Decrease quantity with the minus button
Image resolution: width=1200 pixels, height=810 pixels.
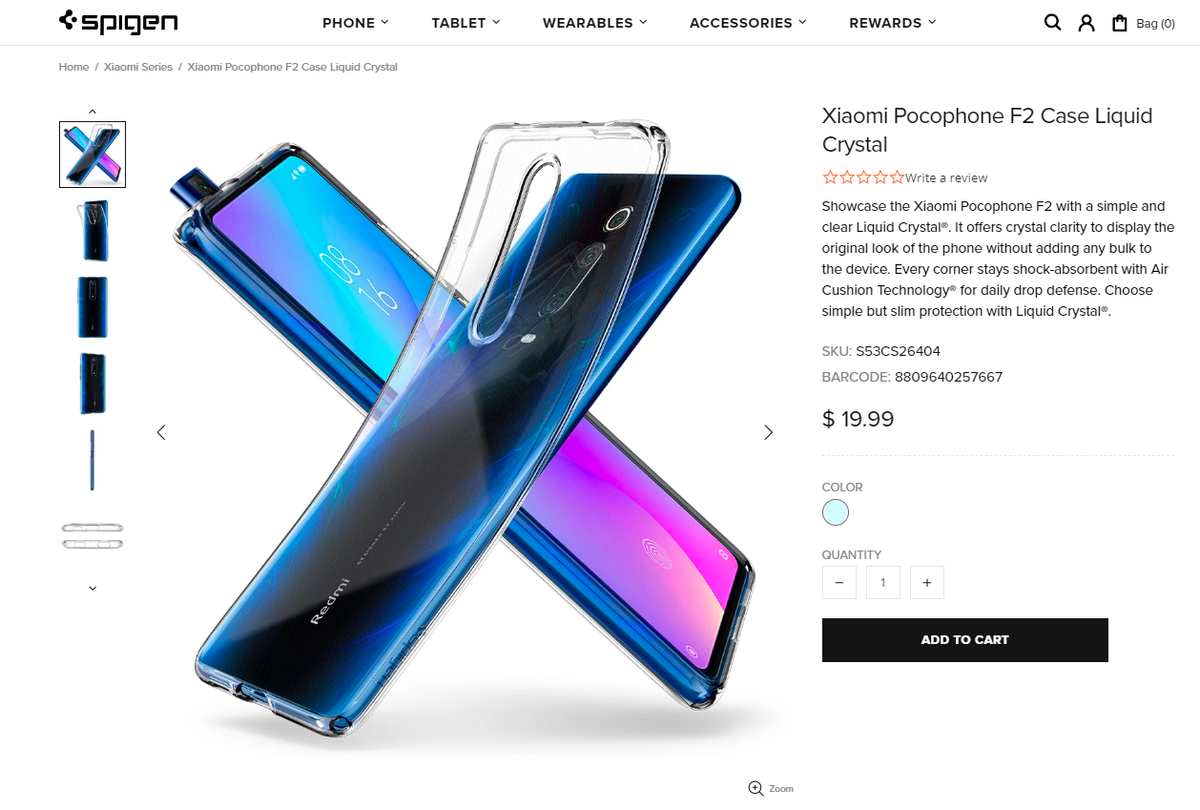(x=839, y=583)
